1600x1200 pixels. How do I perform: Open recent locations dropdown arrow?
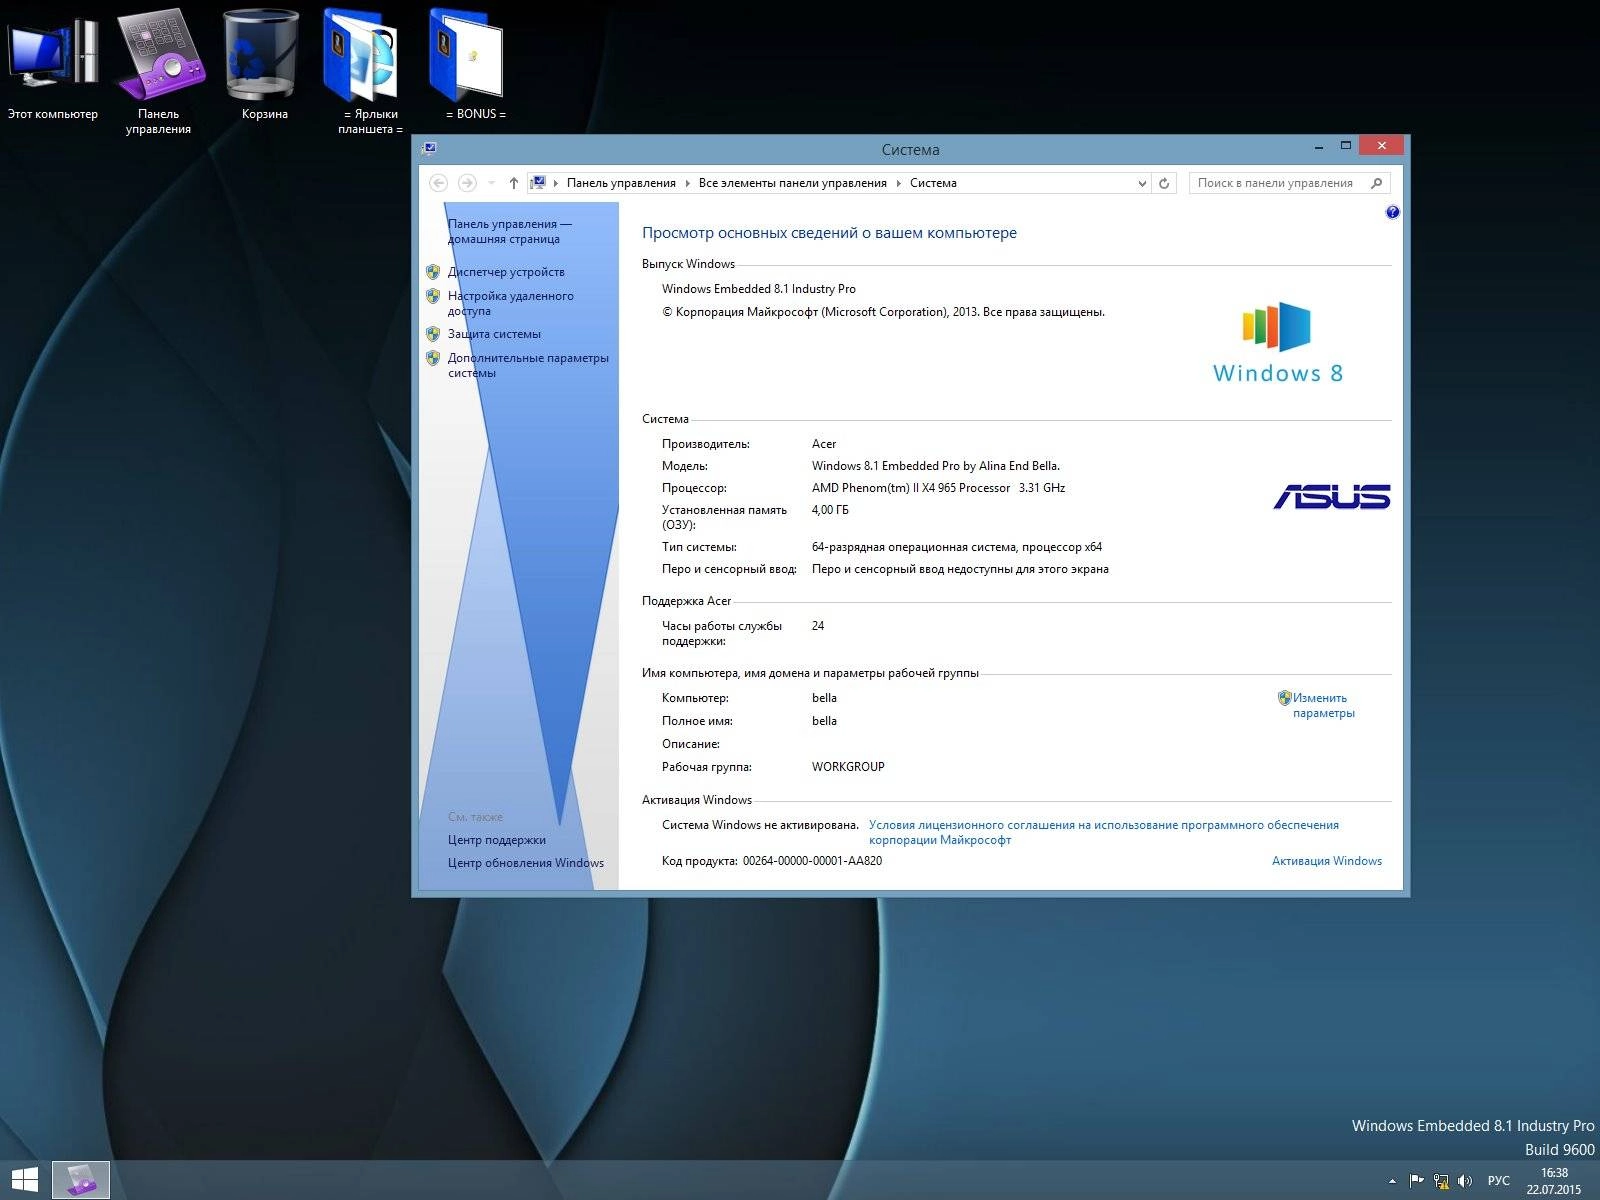[491, 183]
